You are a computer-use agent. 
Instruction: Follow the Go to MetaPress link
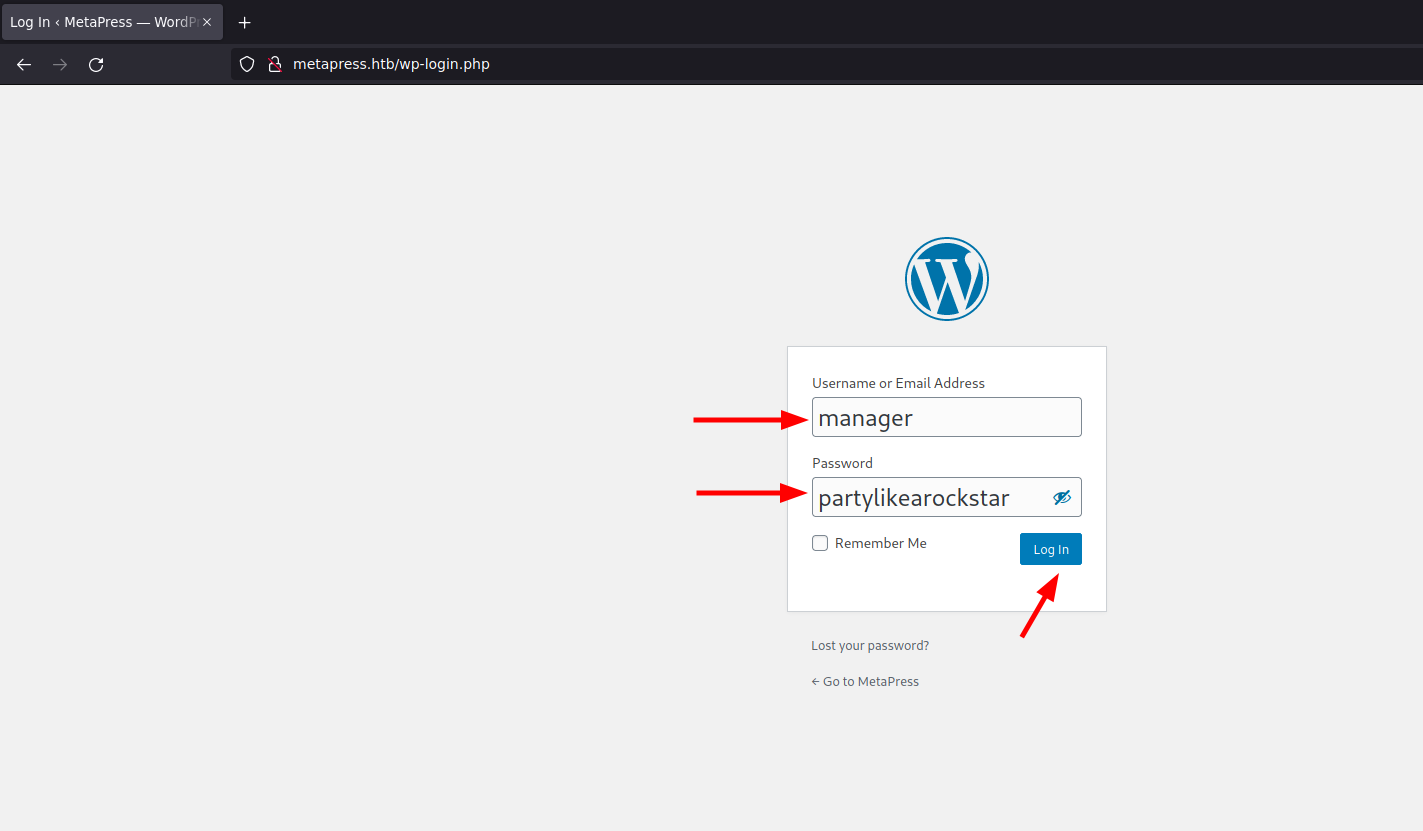pyautogui.click(x=865, y=682)
